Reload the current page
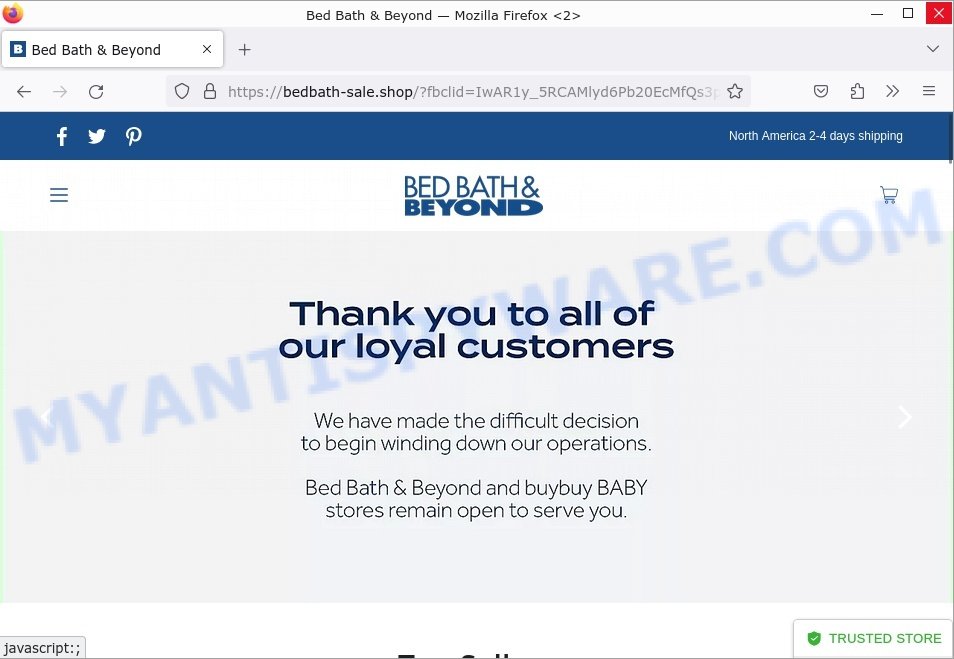Viewport: 954px width, 659px height. point(96,91)
